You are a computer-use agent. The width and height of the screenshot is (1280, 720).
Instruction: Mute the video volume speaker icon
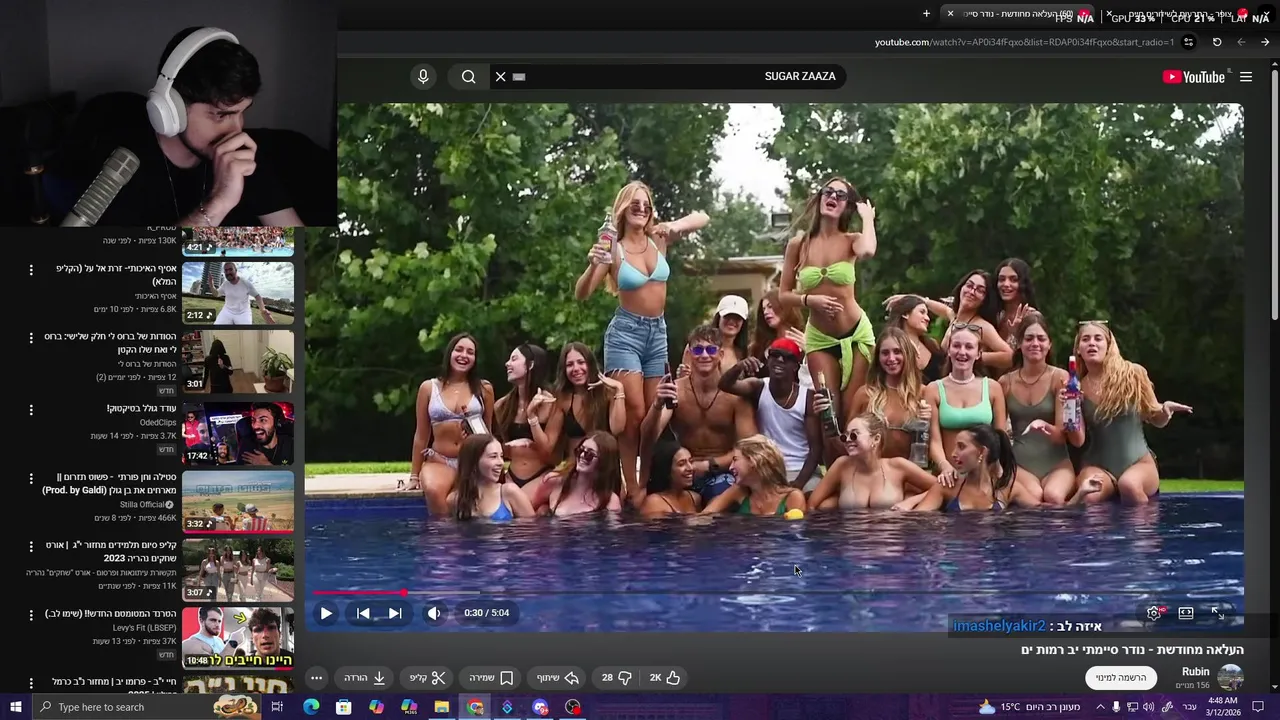pyautogui.click(x=434, y=613)
